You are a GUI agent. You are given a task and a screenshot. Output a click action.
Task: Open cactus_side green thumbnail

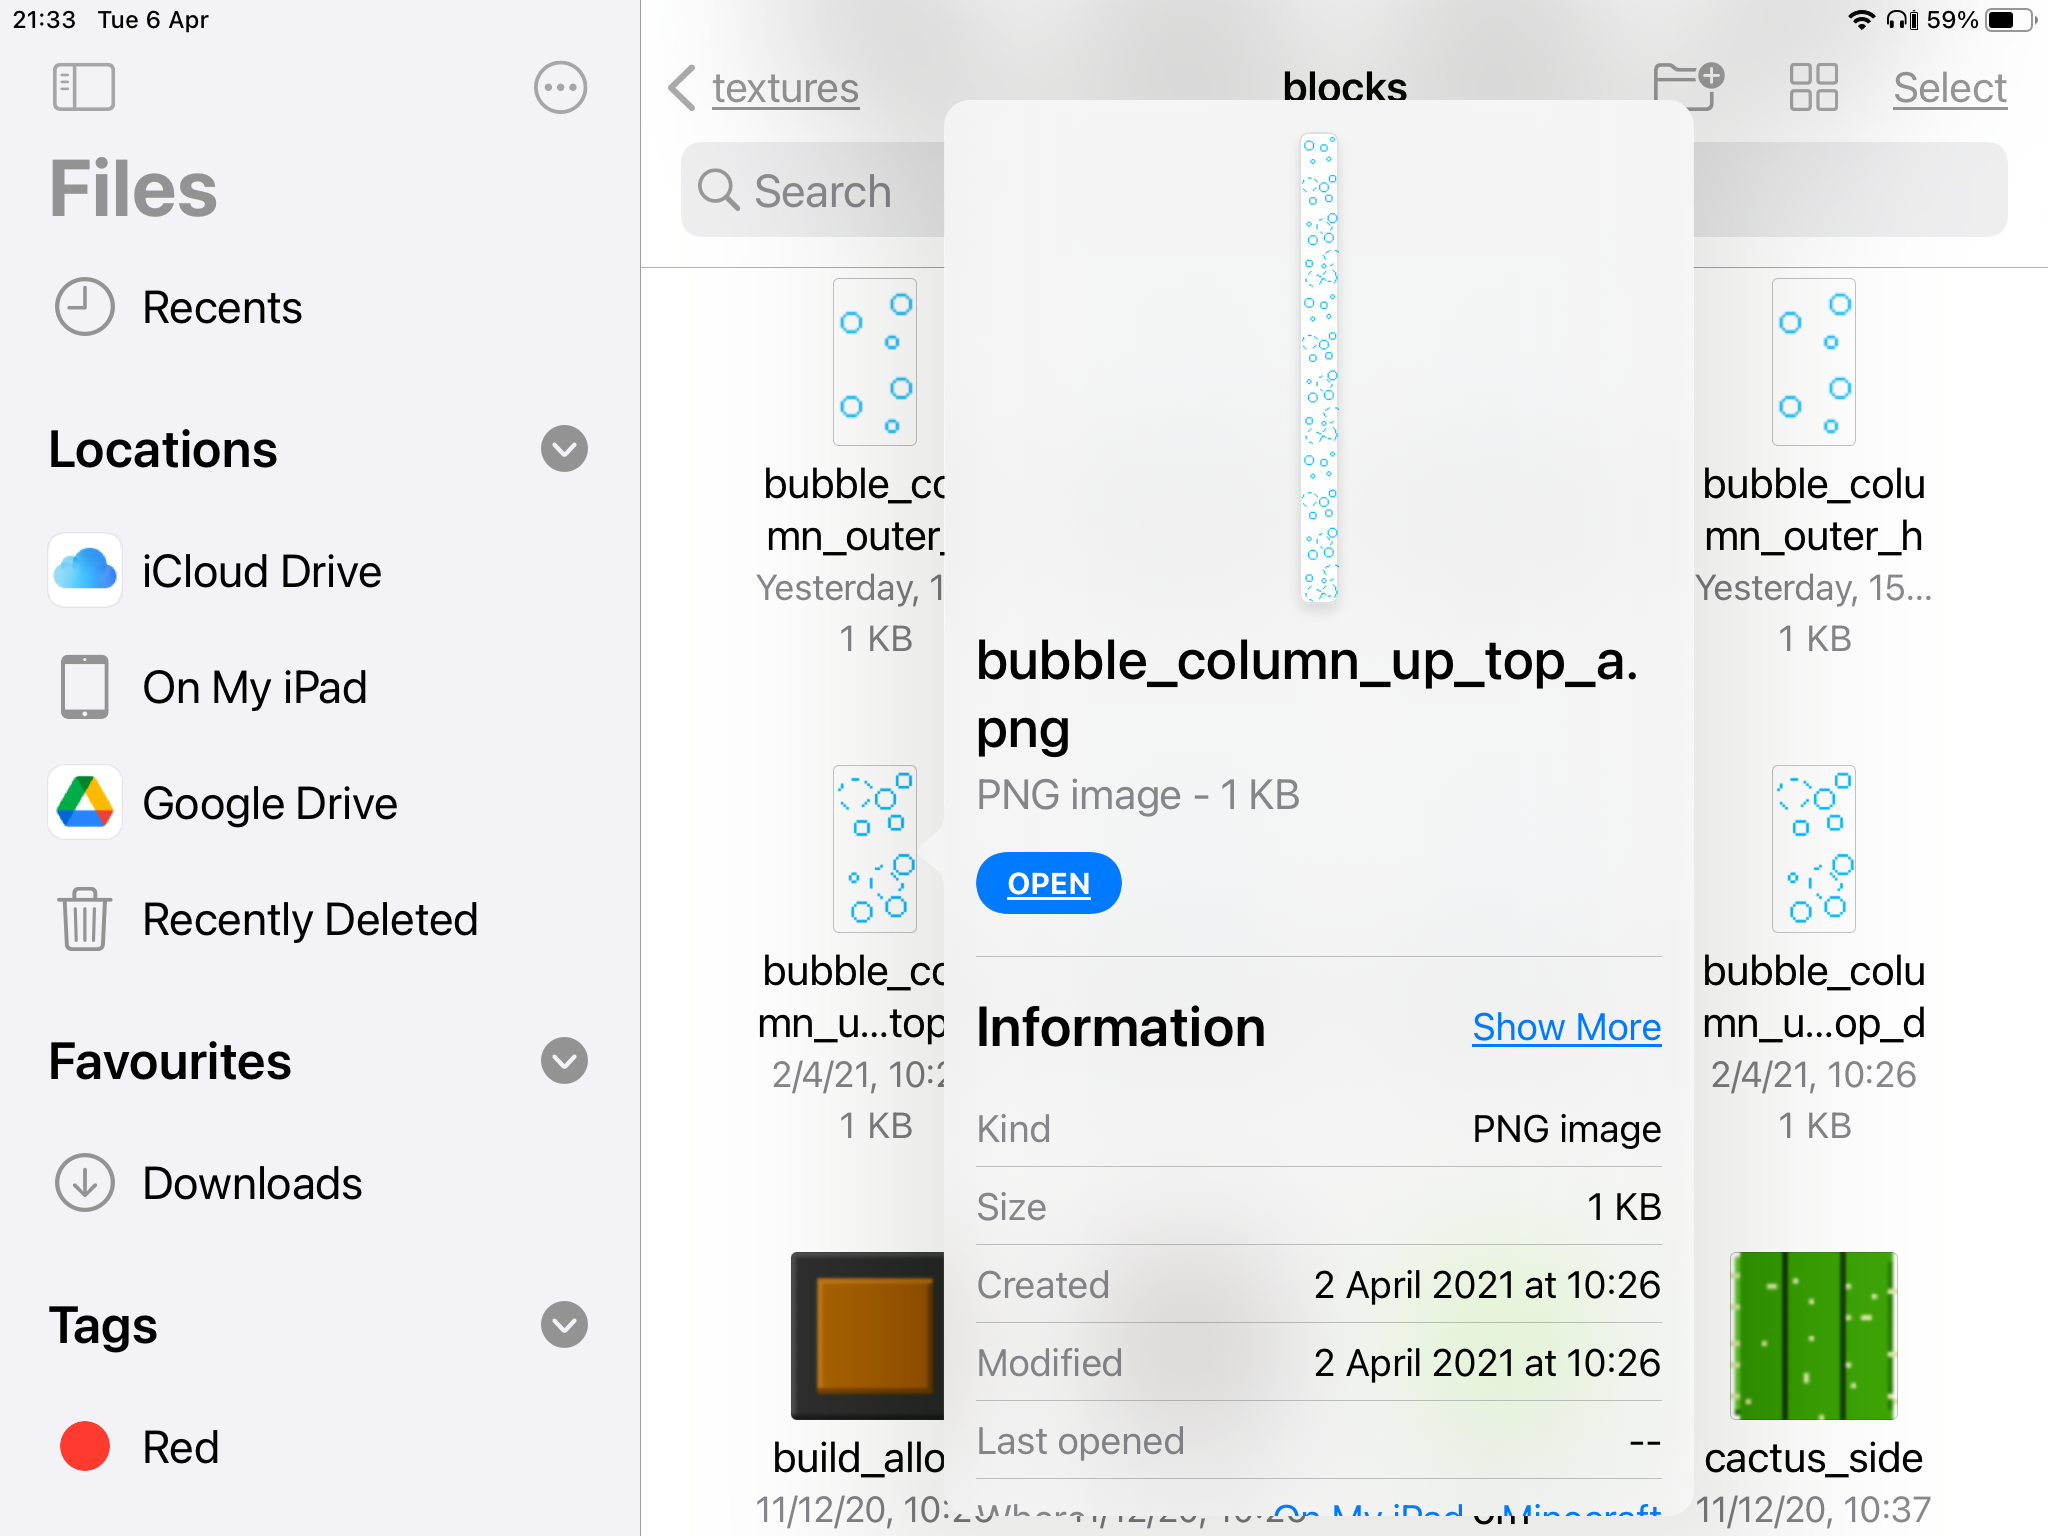pyautogui.click(x=1813, y=1336)
